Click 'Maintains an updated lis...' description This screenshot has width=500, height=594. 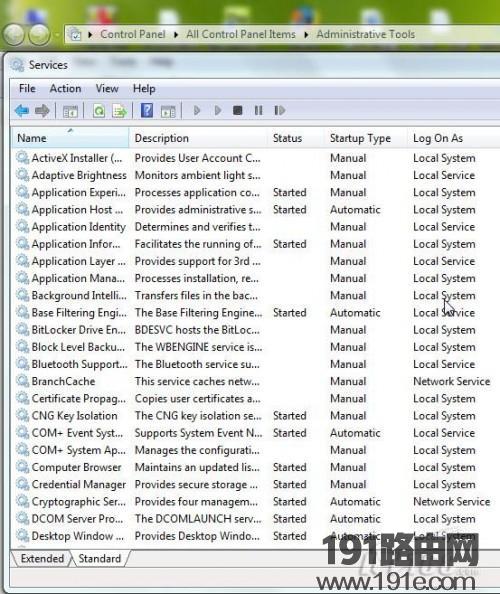[197, 467]
